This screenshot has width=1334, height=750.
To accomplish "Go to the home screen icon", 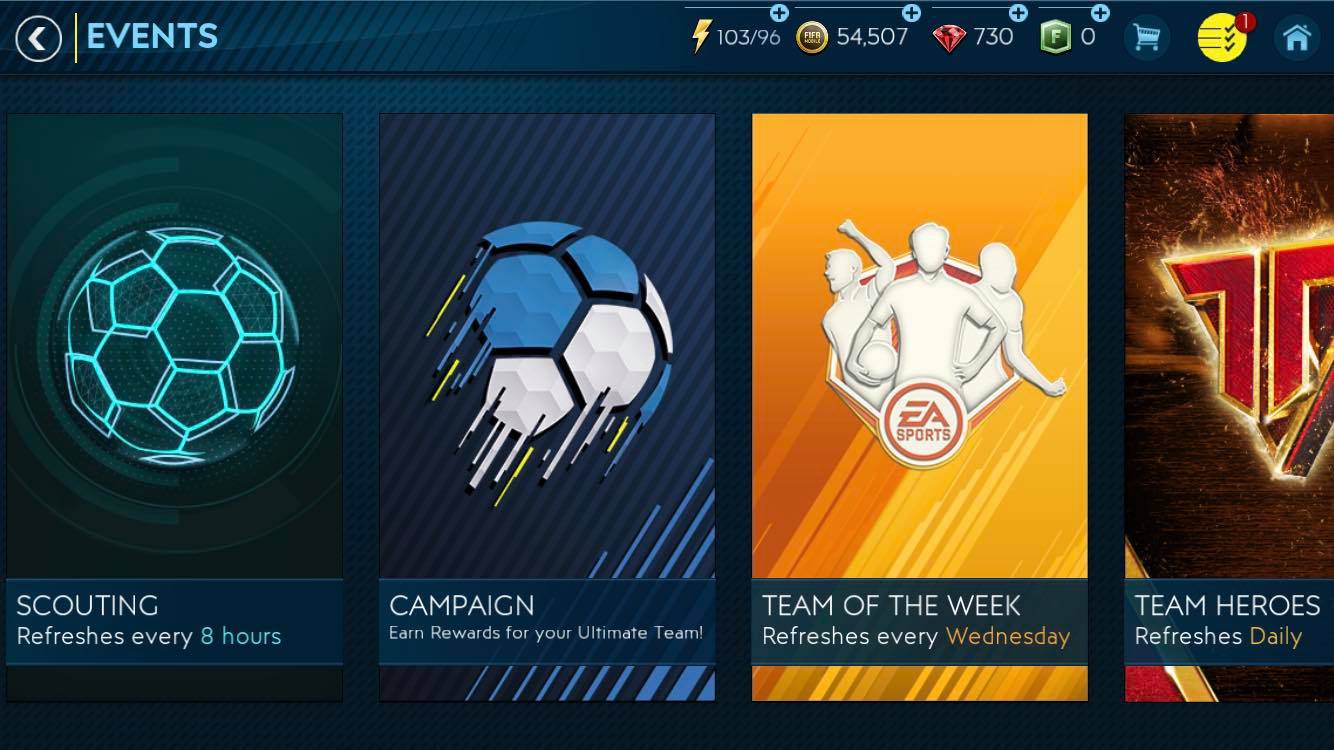I will point(1297,39).
